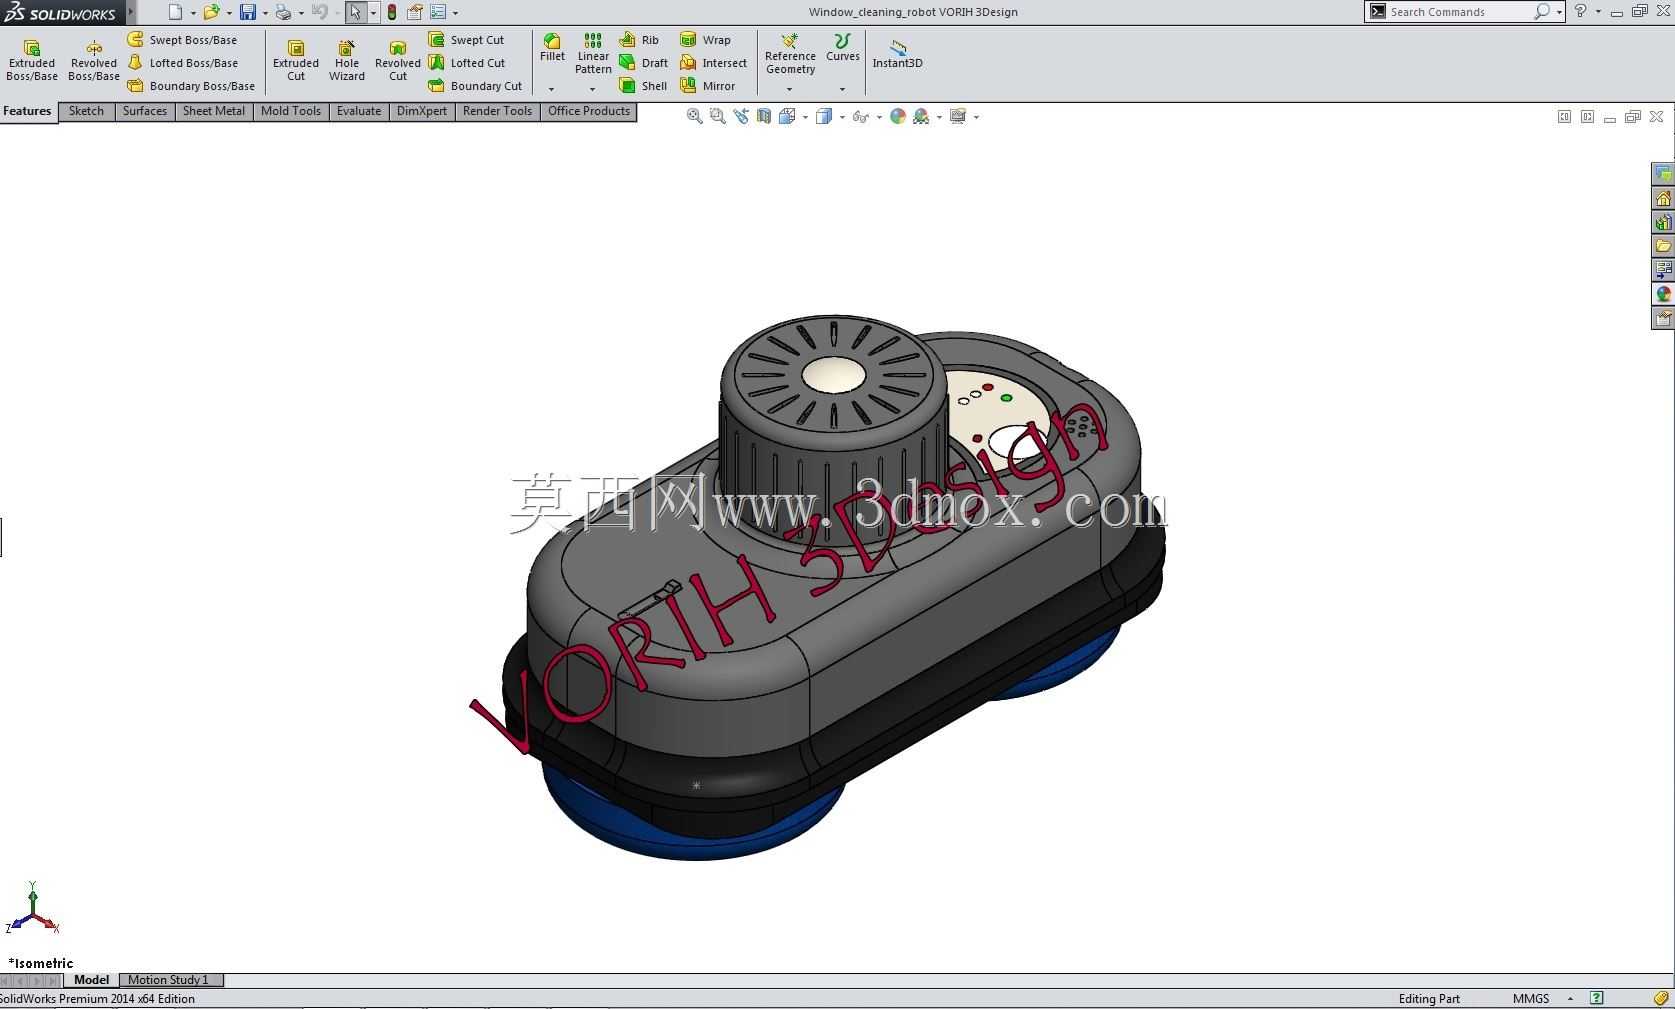The image size is (1675, 1009).
Task: Switch to the Features tab
Action: pos(28,111)
